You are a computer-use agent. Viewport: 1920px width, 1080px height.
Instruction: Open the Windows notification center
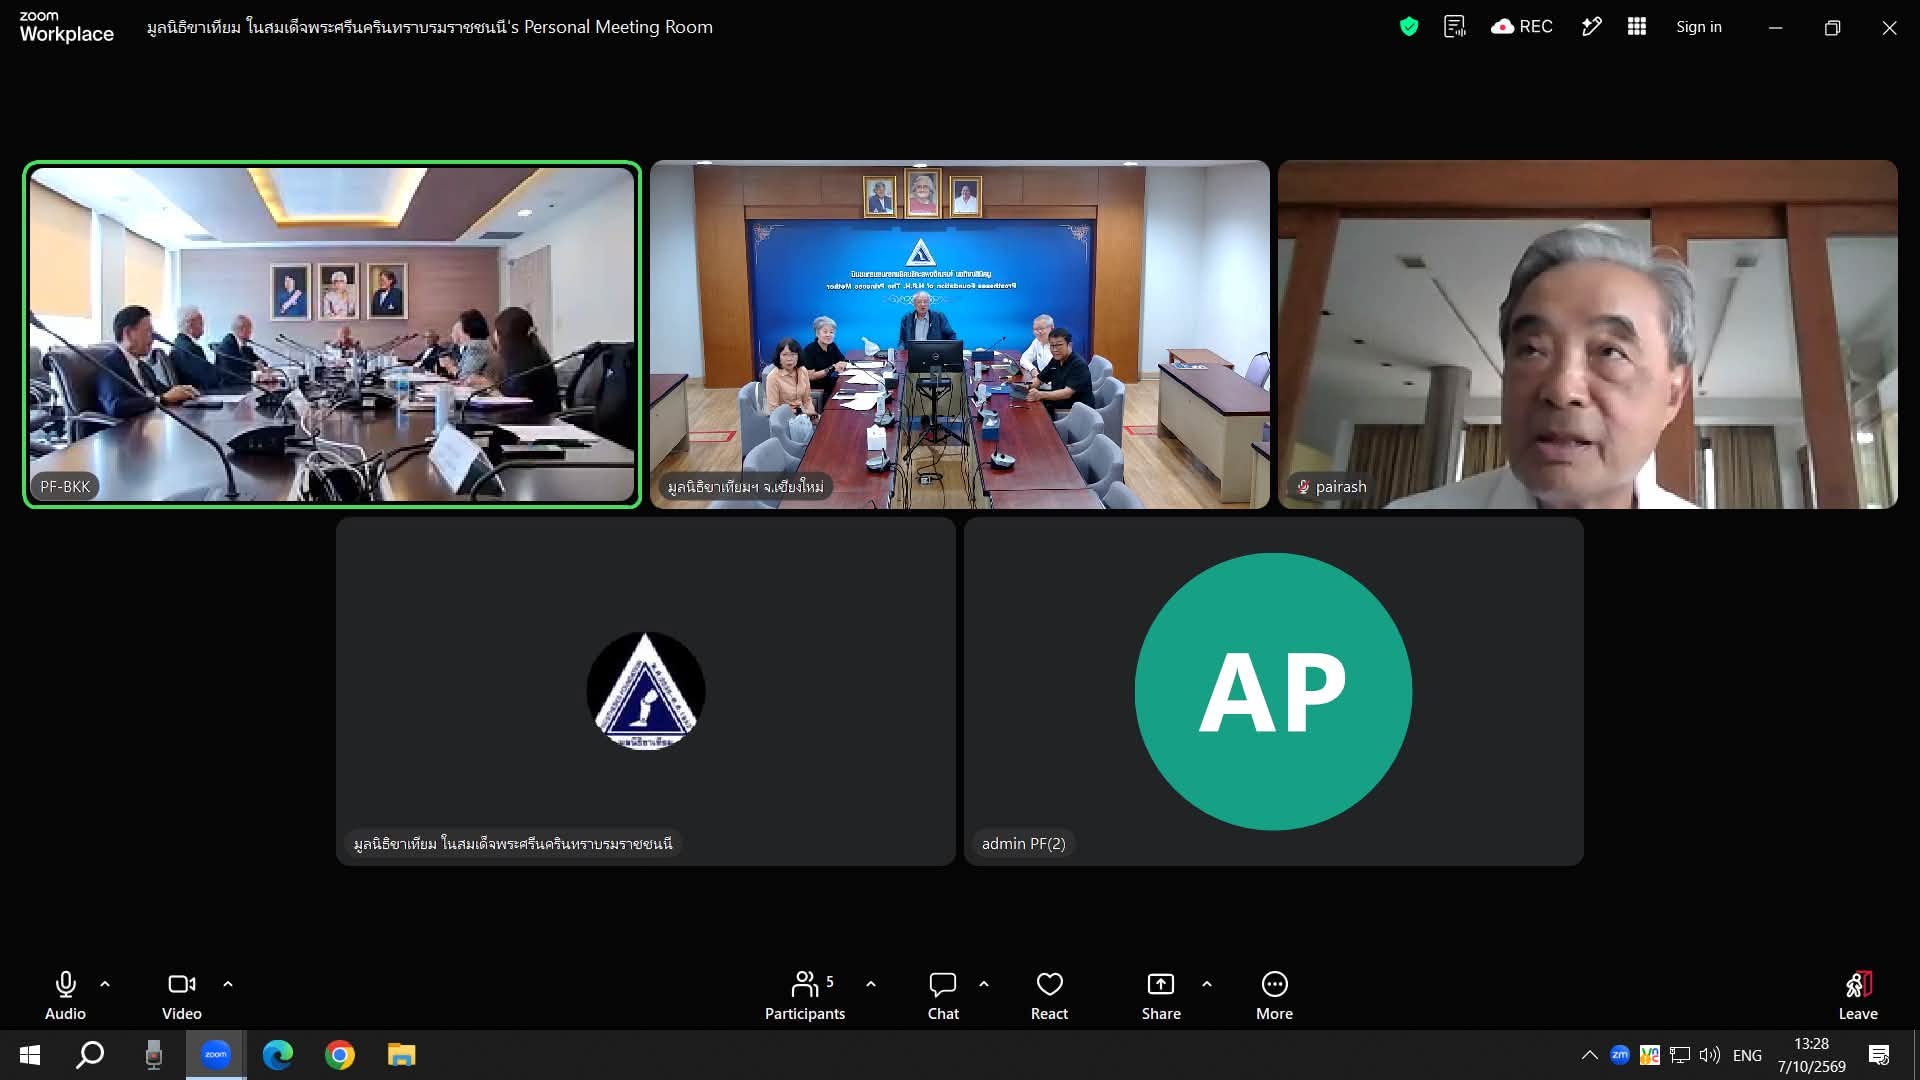[1879, 1055]
